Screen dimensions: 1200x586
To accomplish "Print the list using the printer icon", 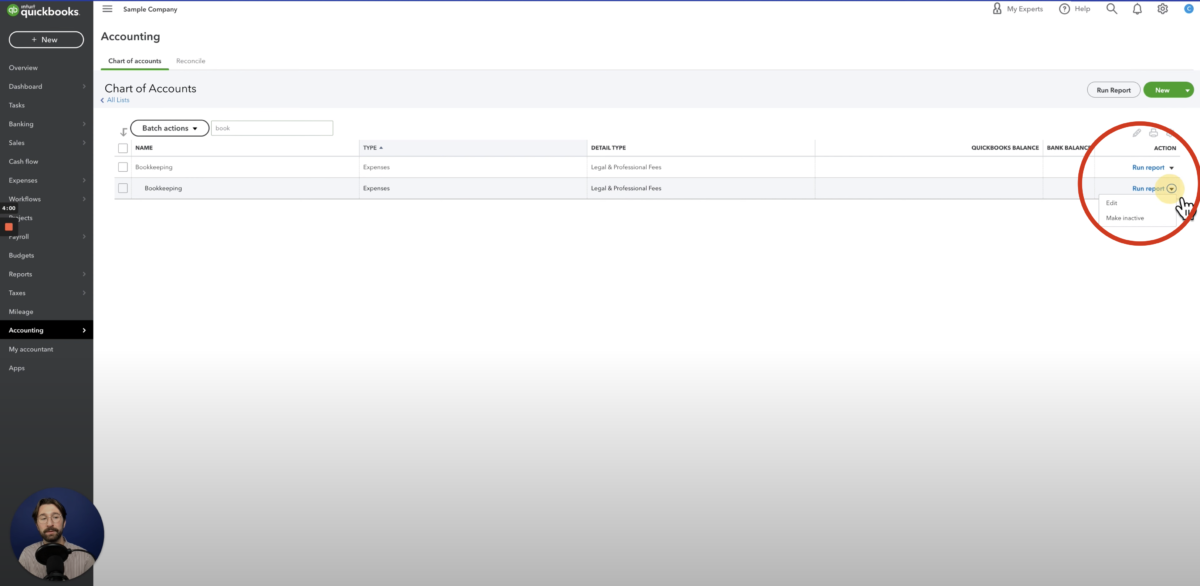I will [x=1153, y=132].
